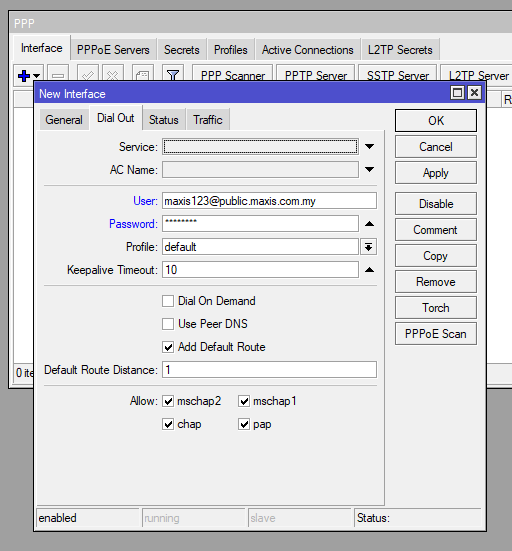Click PPTP Server button in PPP toolbar

point(316,73)
